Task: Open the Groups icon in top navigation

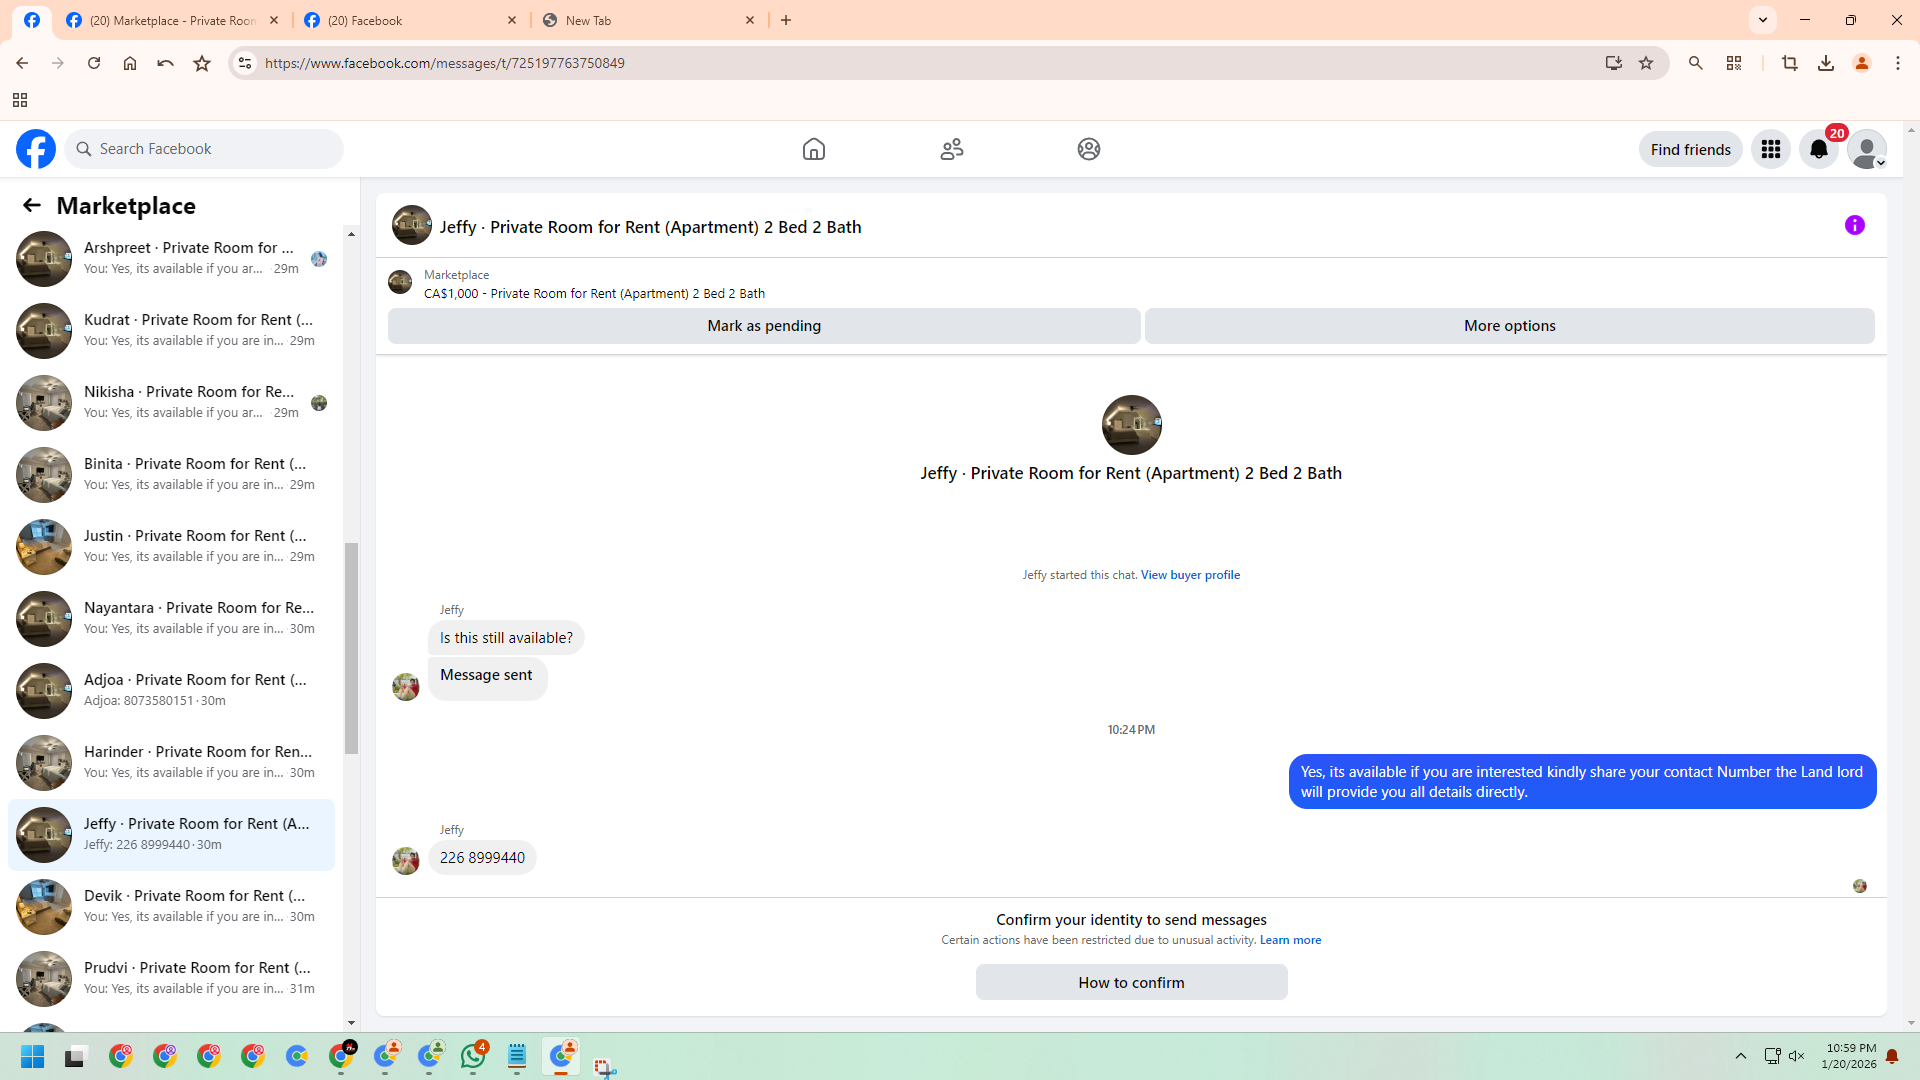Action: (x=1089, y=149)
